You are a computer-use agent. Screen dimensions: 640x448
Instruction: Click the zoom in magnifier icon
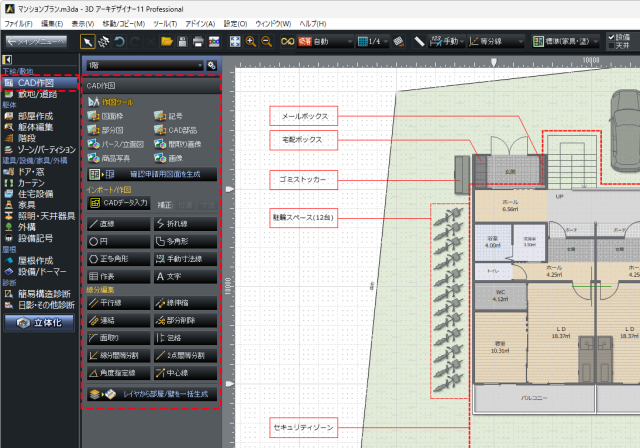coord(251,42)
